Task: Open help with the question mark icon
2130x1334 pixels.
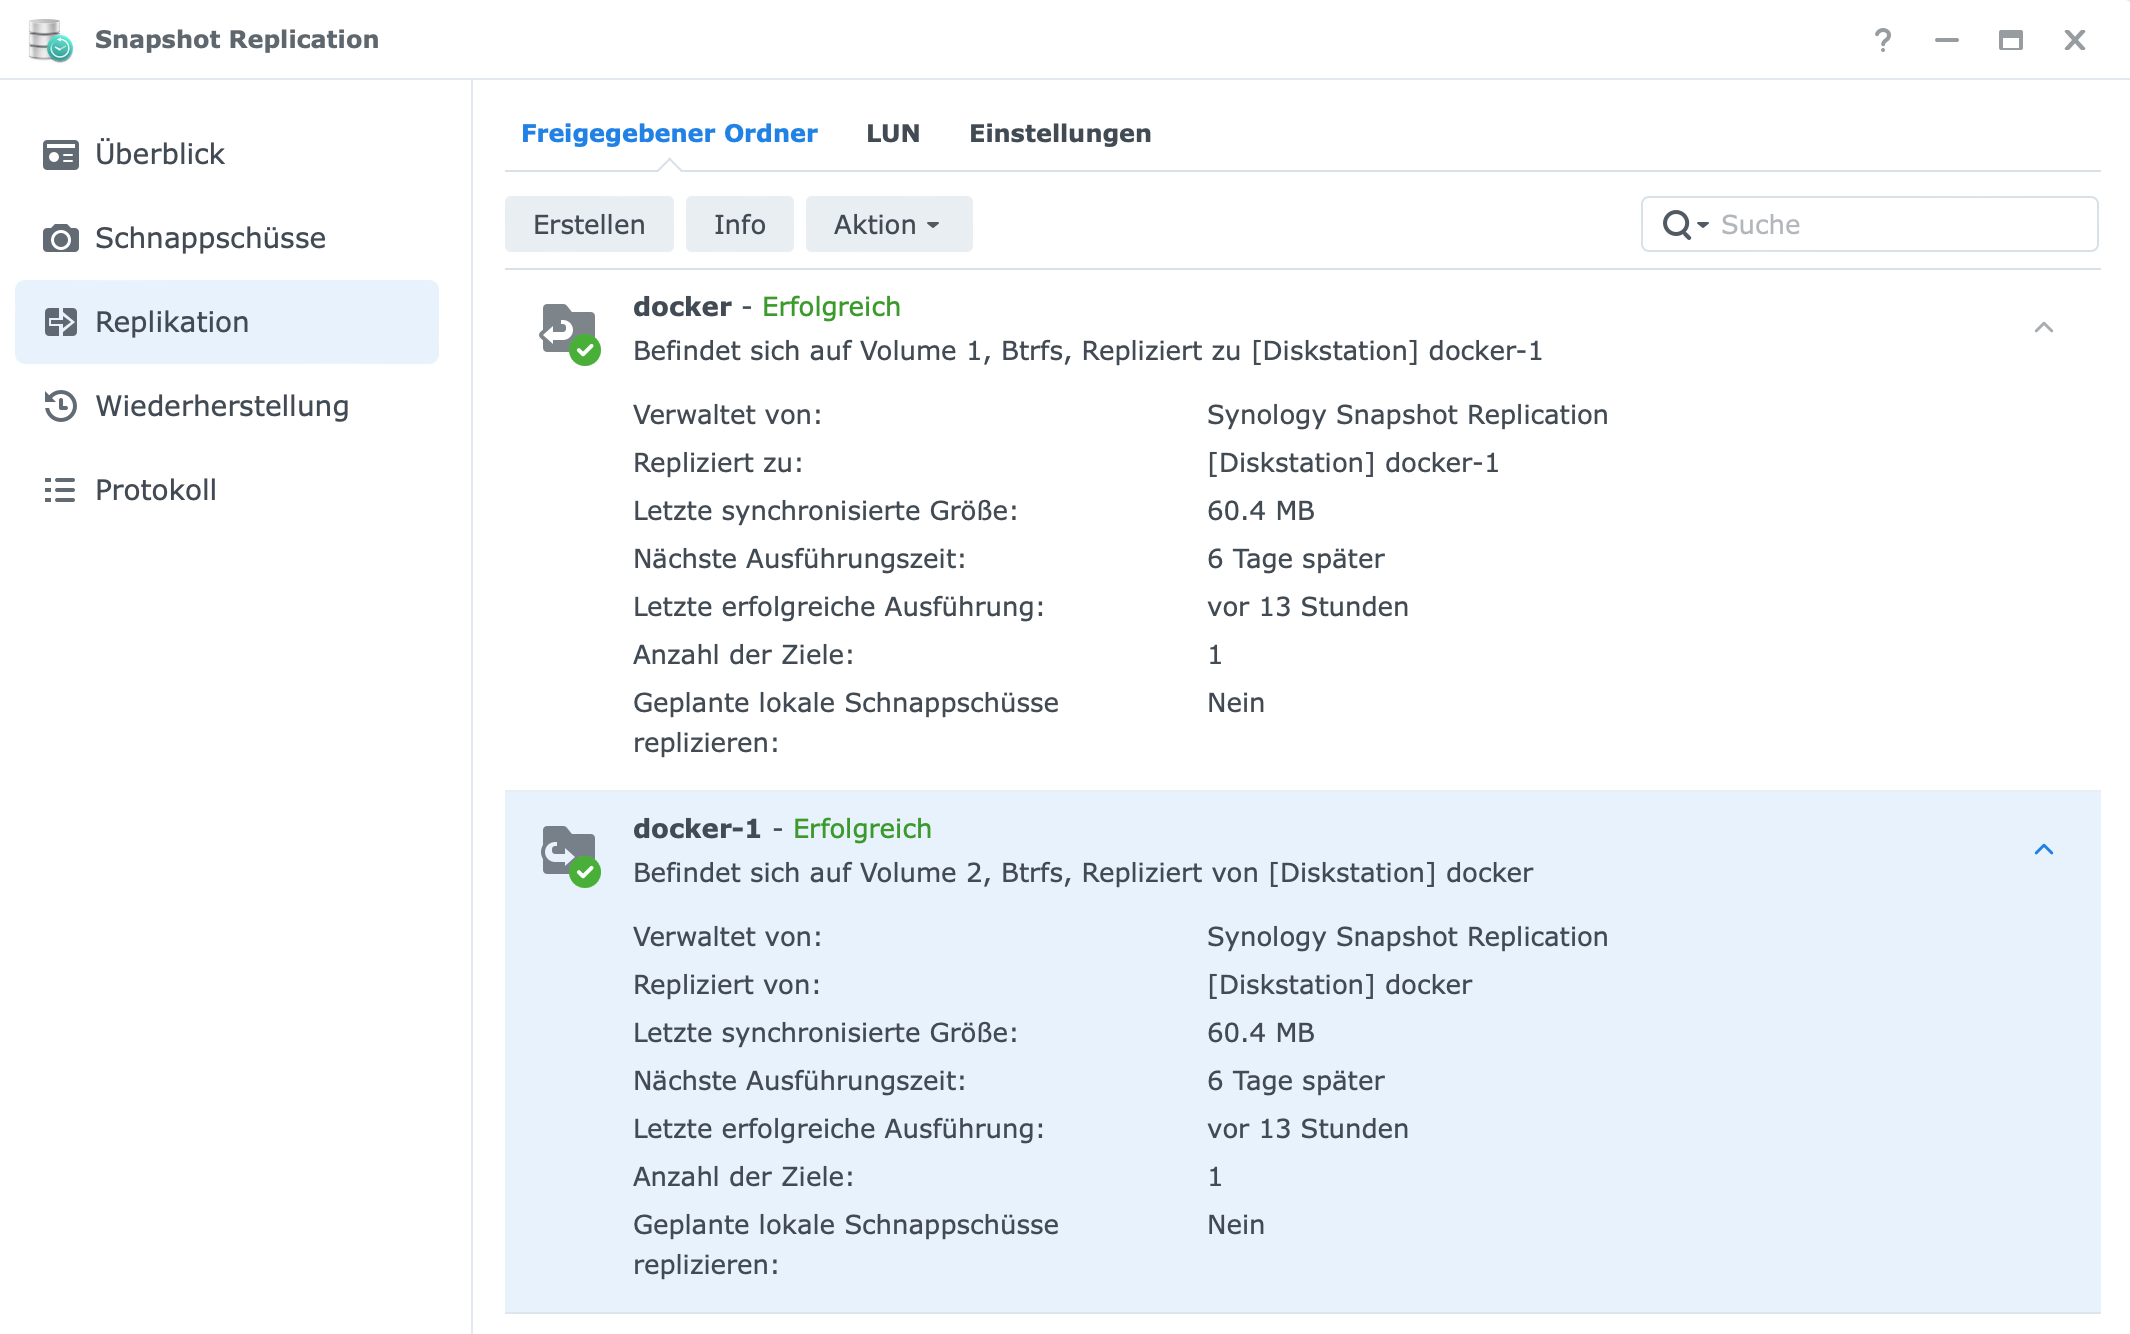Action: pyautogui.click(x=1883, y=40)
